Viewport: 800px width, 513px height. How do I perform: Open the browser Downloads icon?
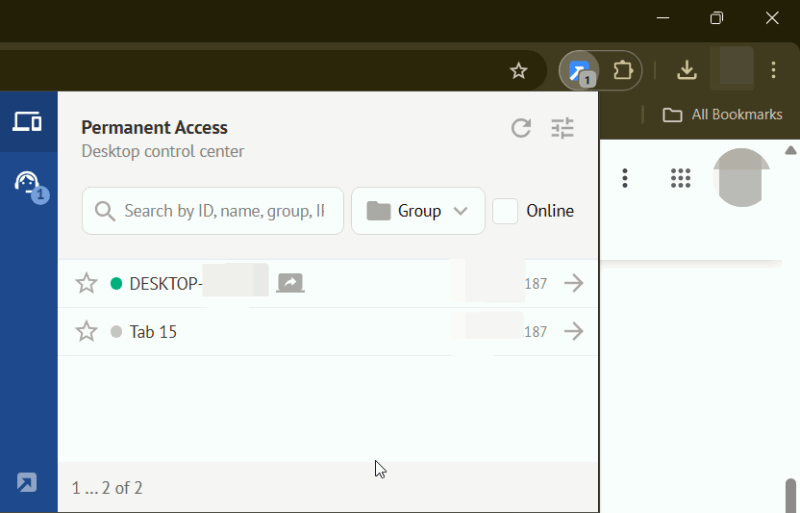tap(687, 70)
